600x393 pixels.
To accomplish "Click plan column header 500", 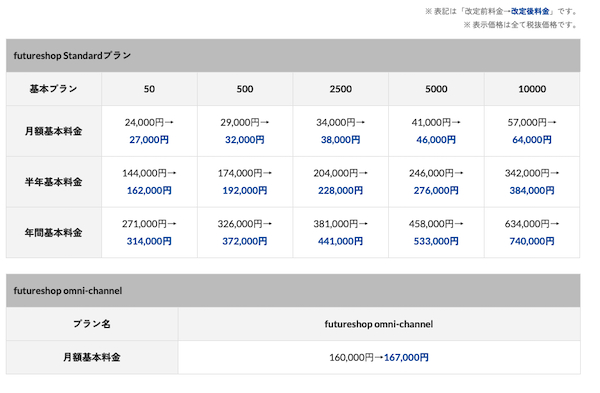I will coord(245,89).
